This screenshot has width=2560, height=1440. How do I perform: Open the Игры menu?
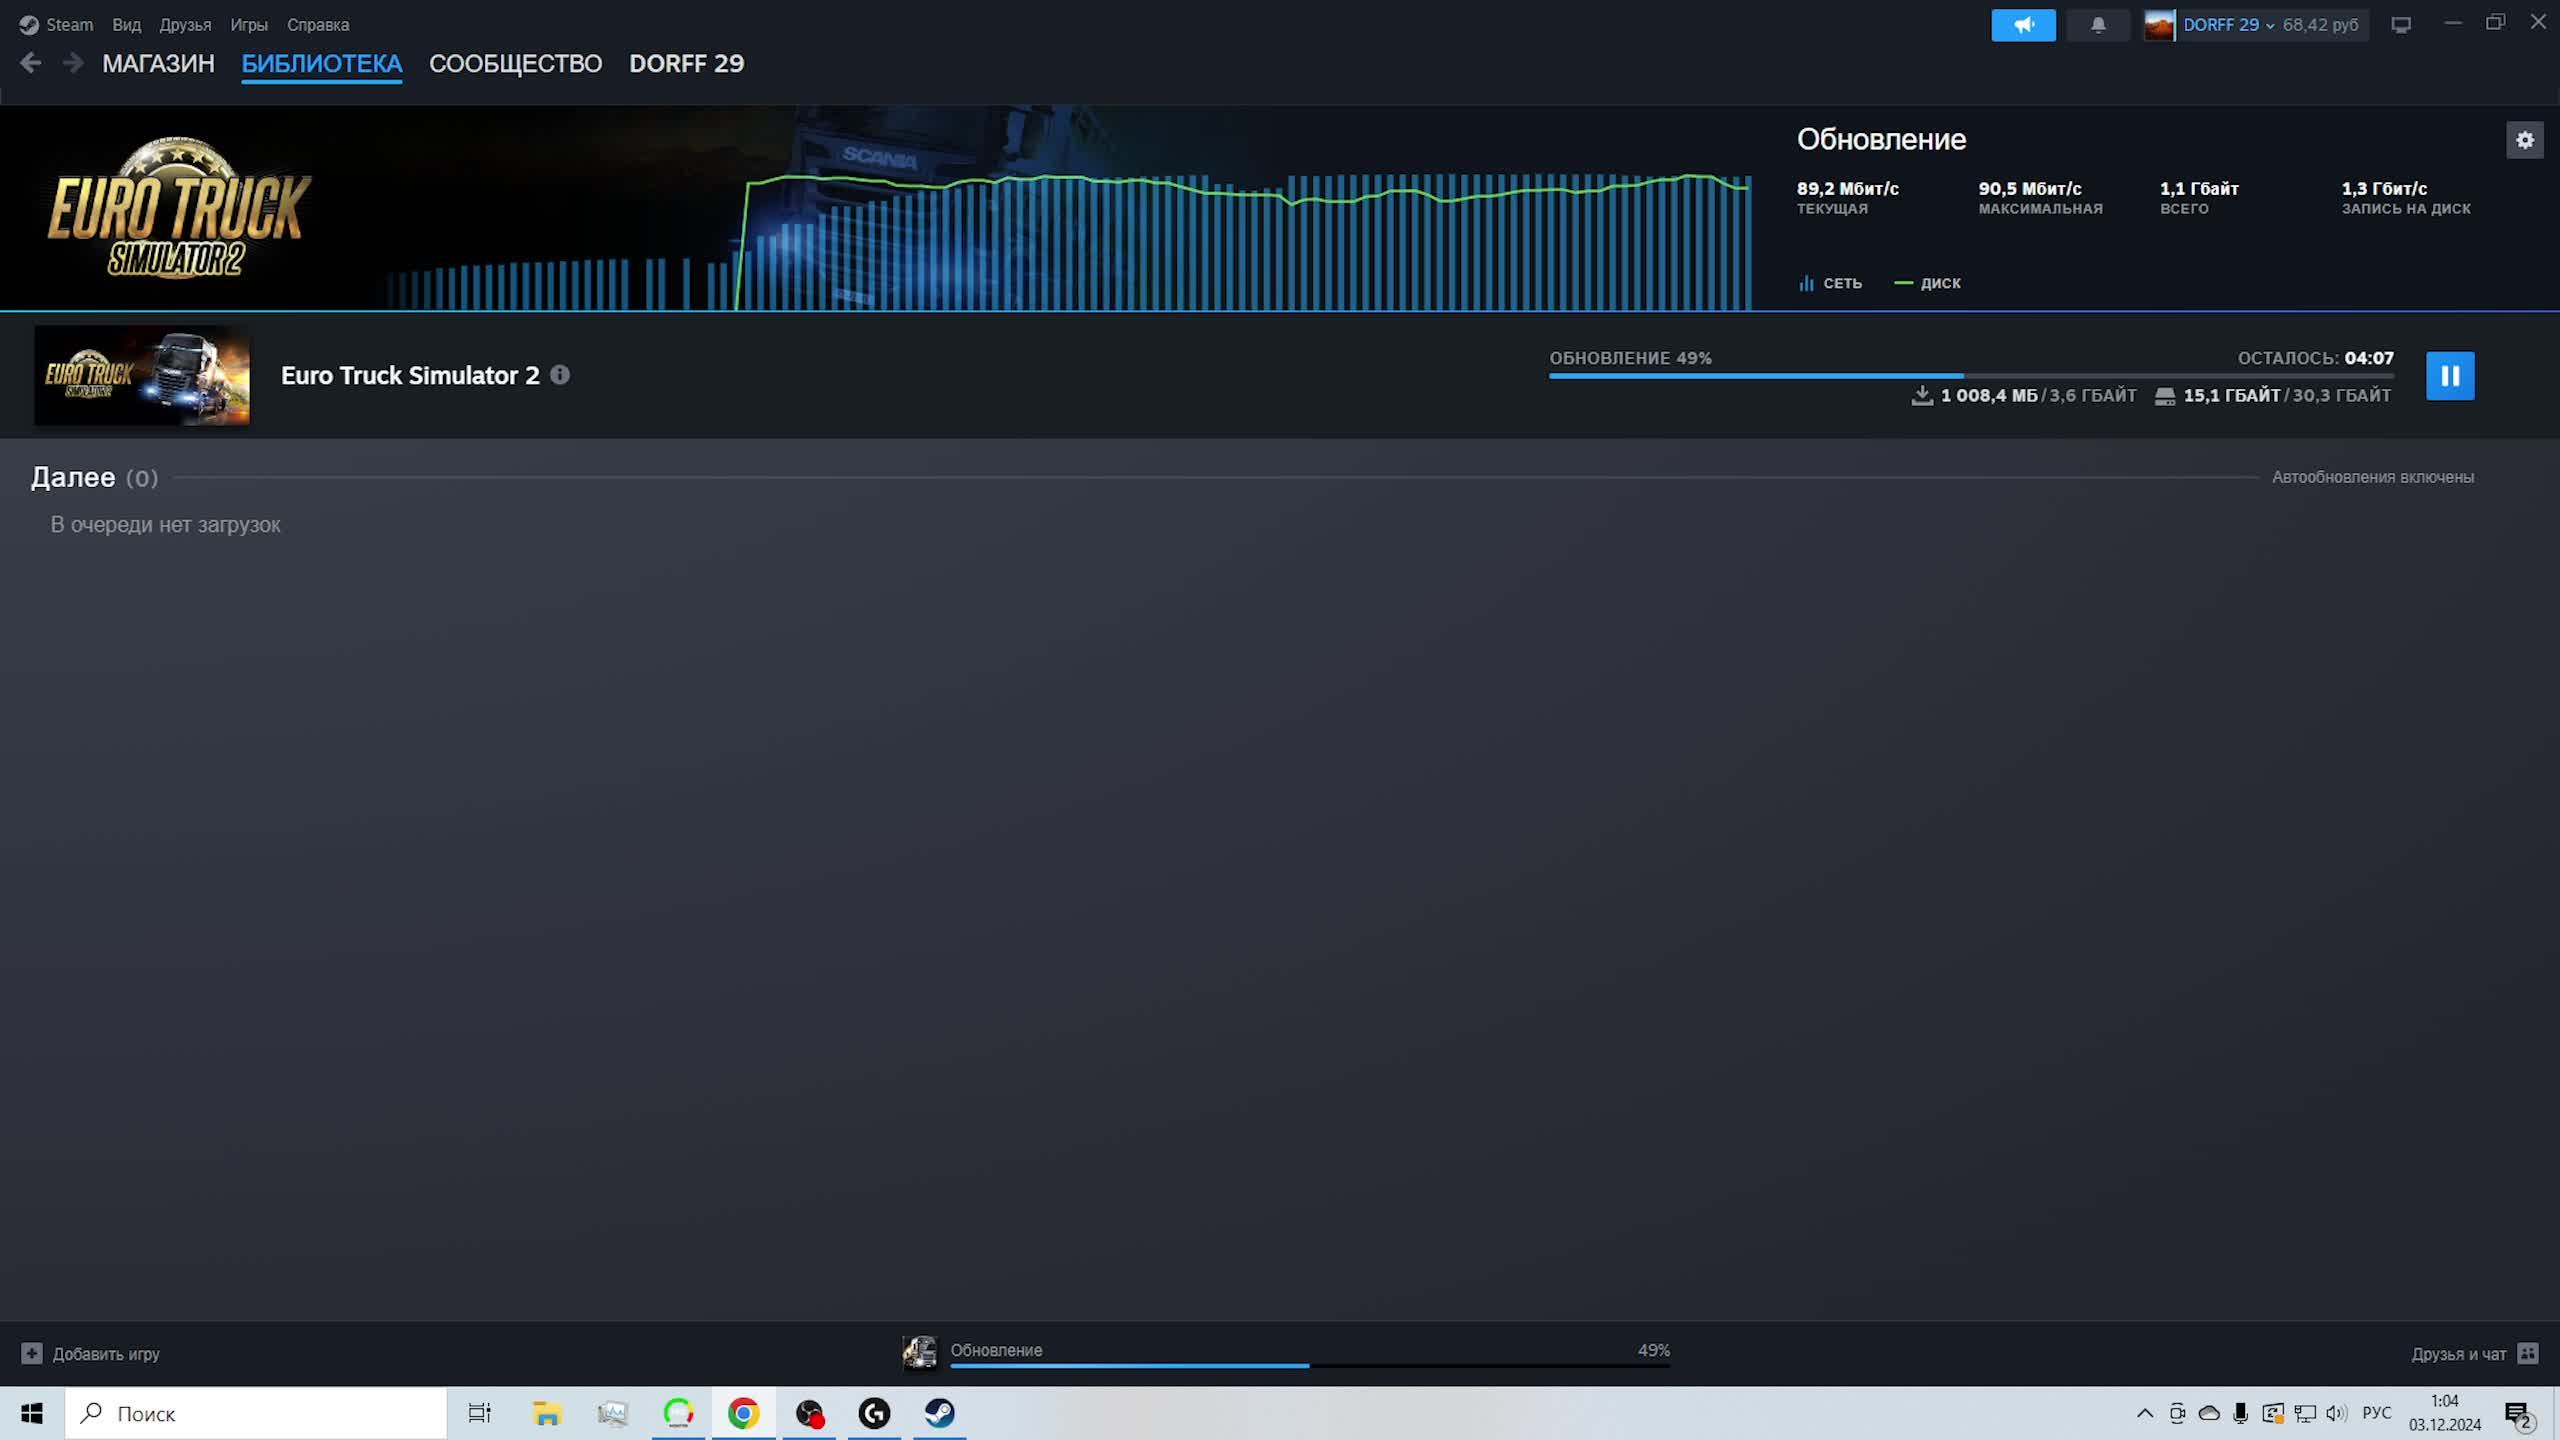tap(248, 25)
